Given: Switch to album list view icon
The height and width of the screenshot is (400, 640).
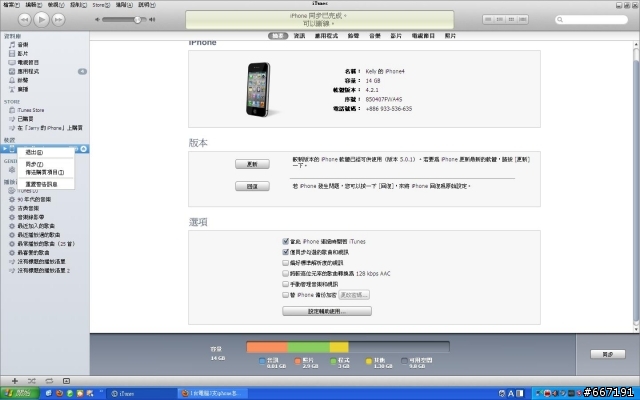Looking at the screenshot, I should pos(500,19).
